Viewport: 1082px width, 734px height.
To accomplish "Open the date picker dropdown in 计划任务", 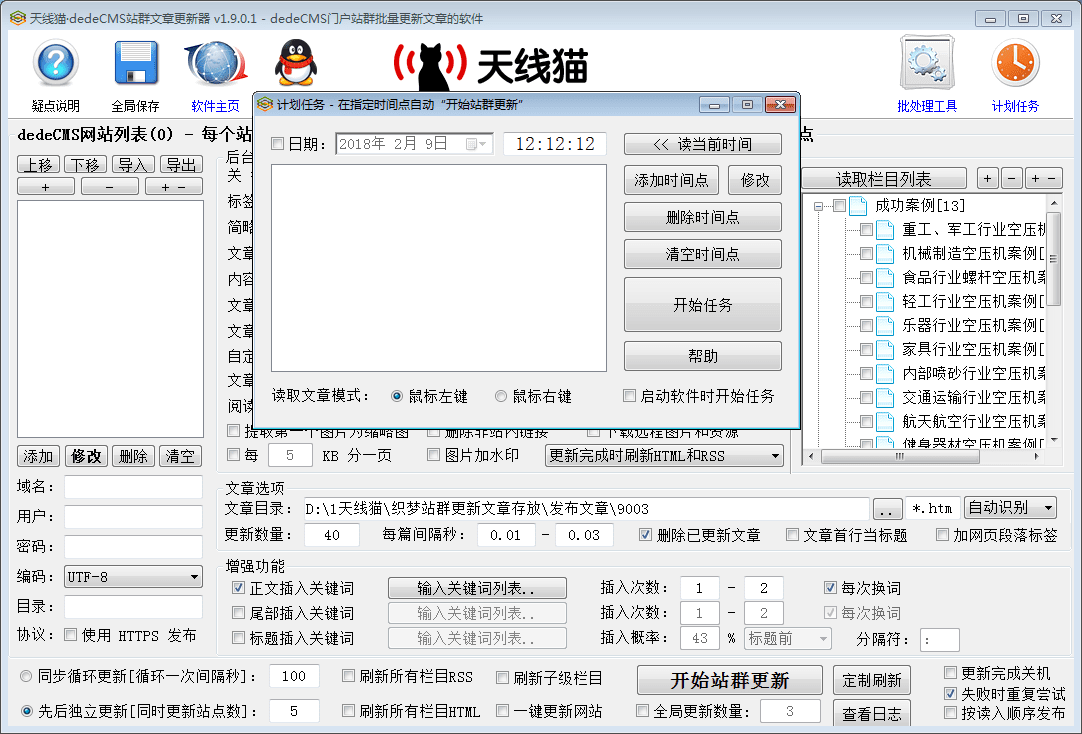I will point(477,143).
